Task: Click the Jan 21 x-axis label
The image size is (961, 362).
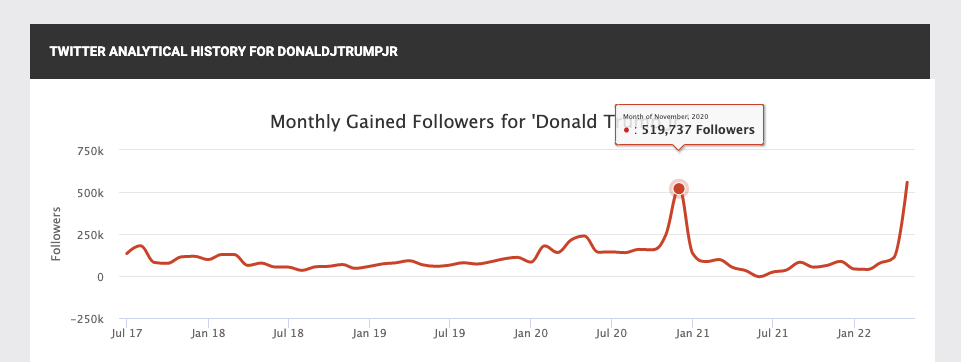Action: tap(692, 334)
